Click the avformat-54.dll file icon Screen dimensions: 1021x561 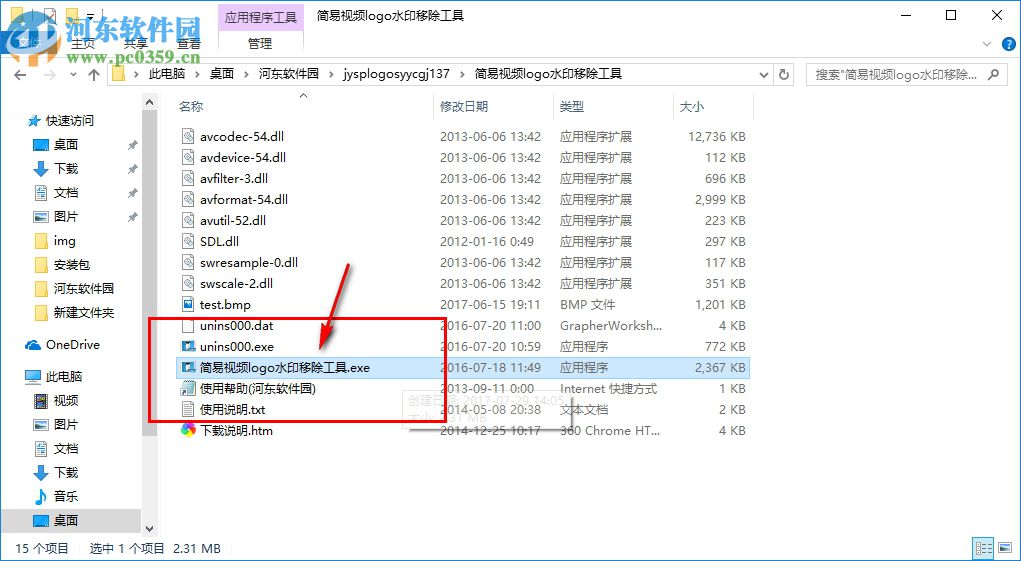(x=188, y=199)
